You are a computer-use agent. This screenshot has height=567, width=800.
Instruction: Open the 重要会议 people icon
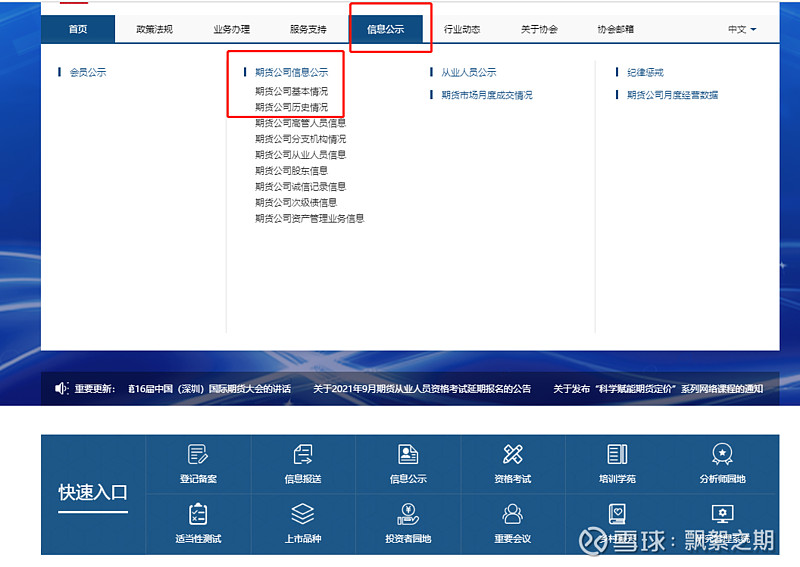pos(513,514)
